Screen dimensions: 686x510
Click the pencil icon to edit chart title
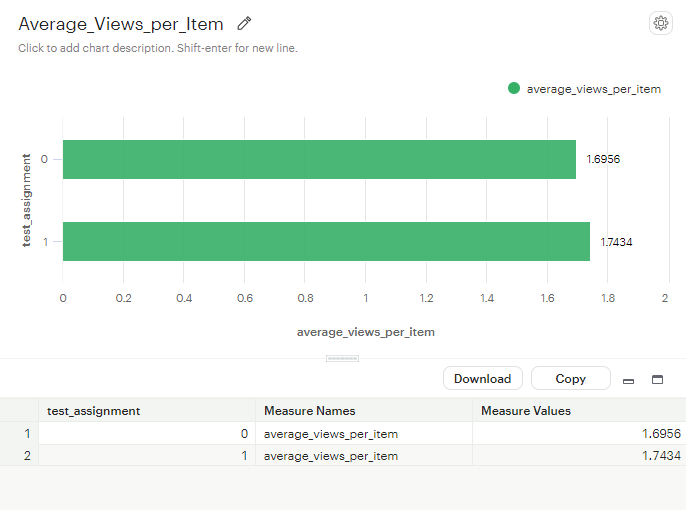coord(244,23)
